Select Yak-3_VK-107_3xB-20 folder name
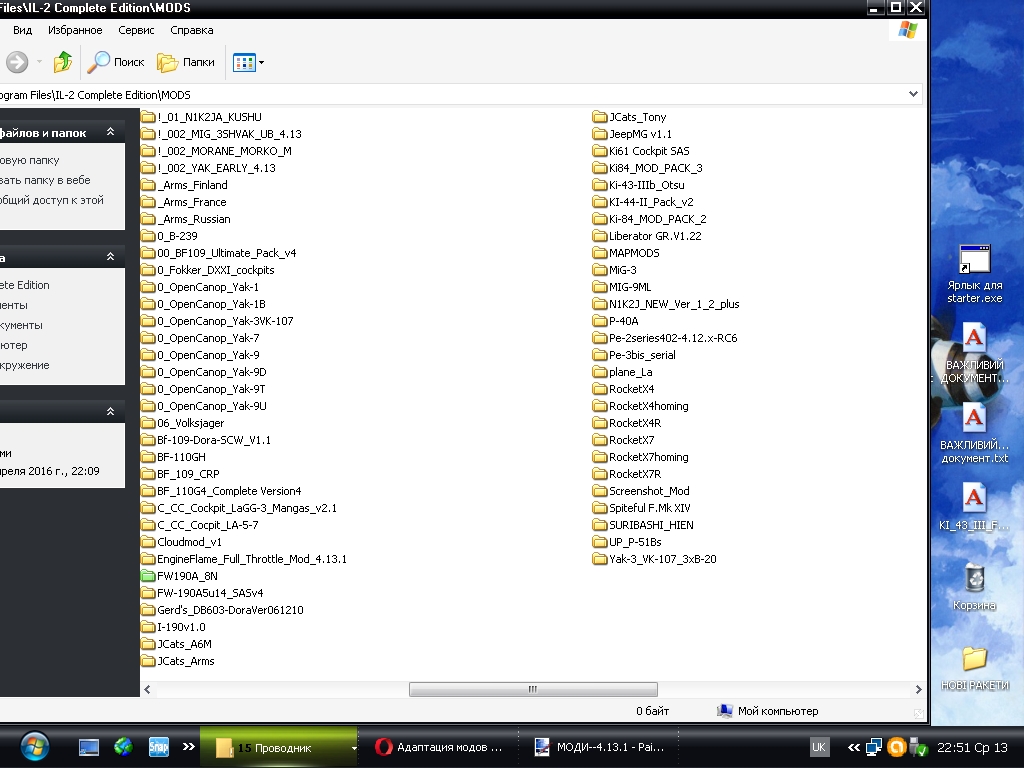1024x768 pixels. (x=663, y=559)
